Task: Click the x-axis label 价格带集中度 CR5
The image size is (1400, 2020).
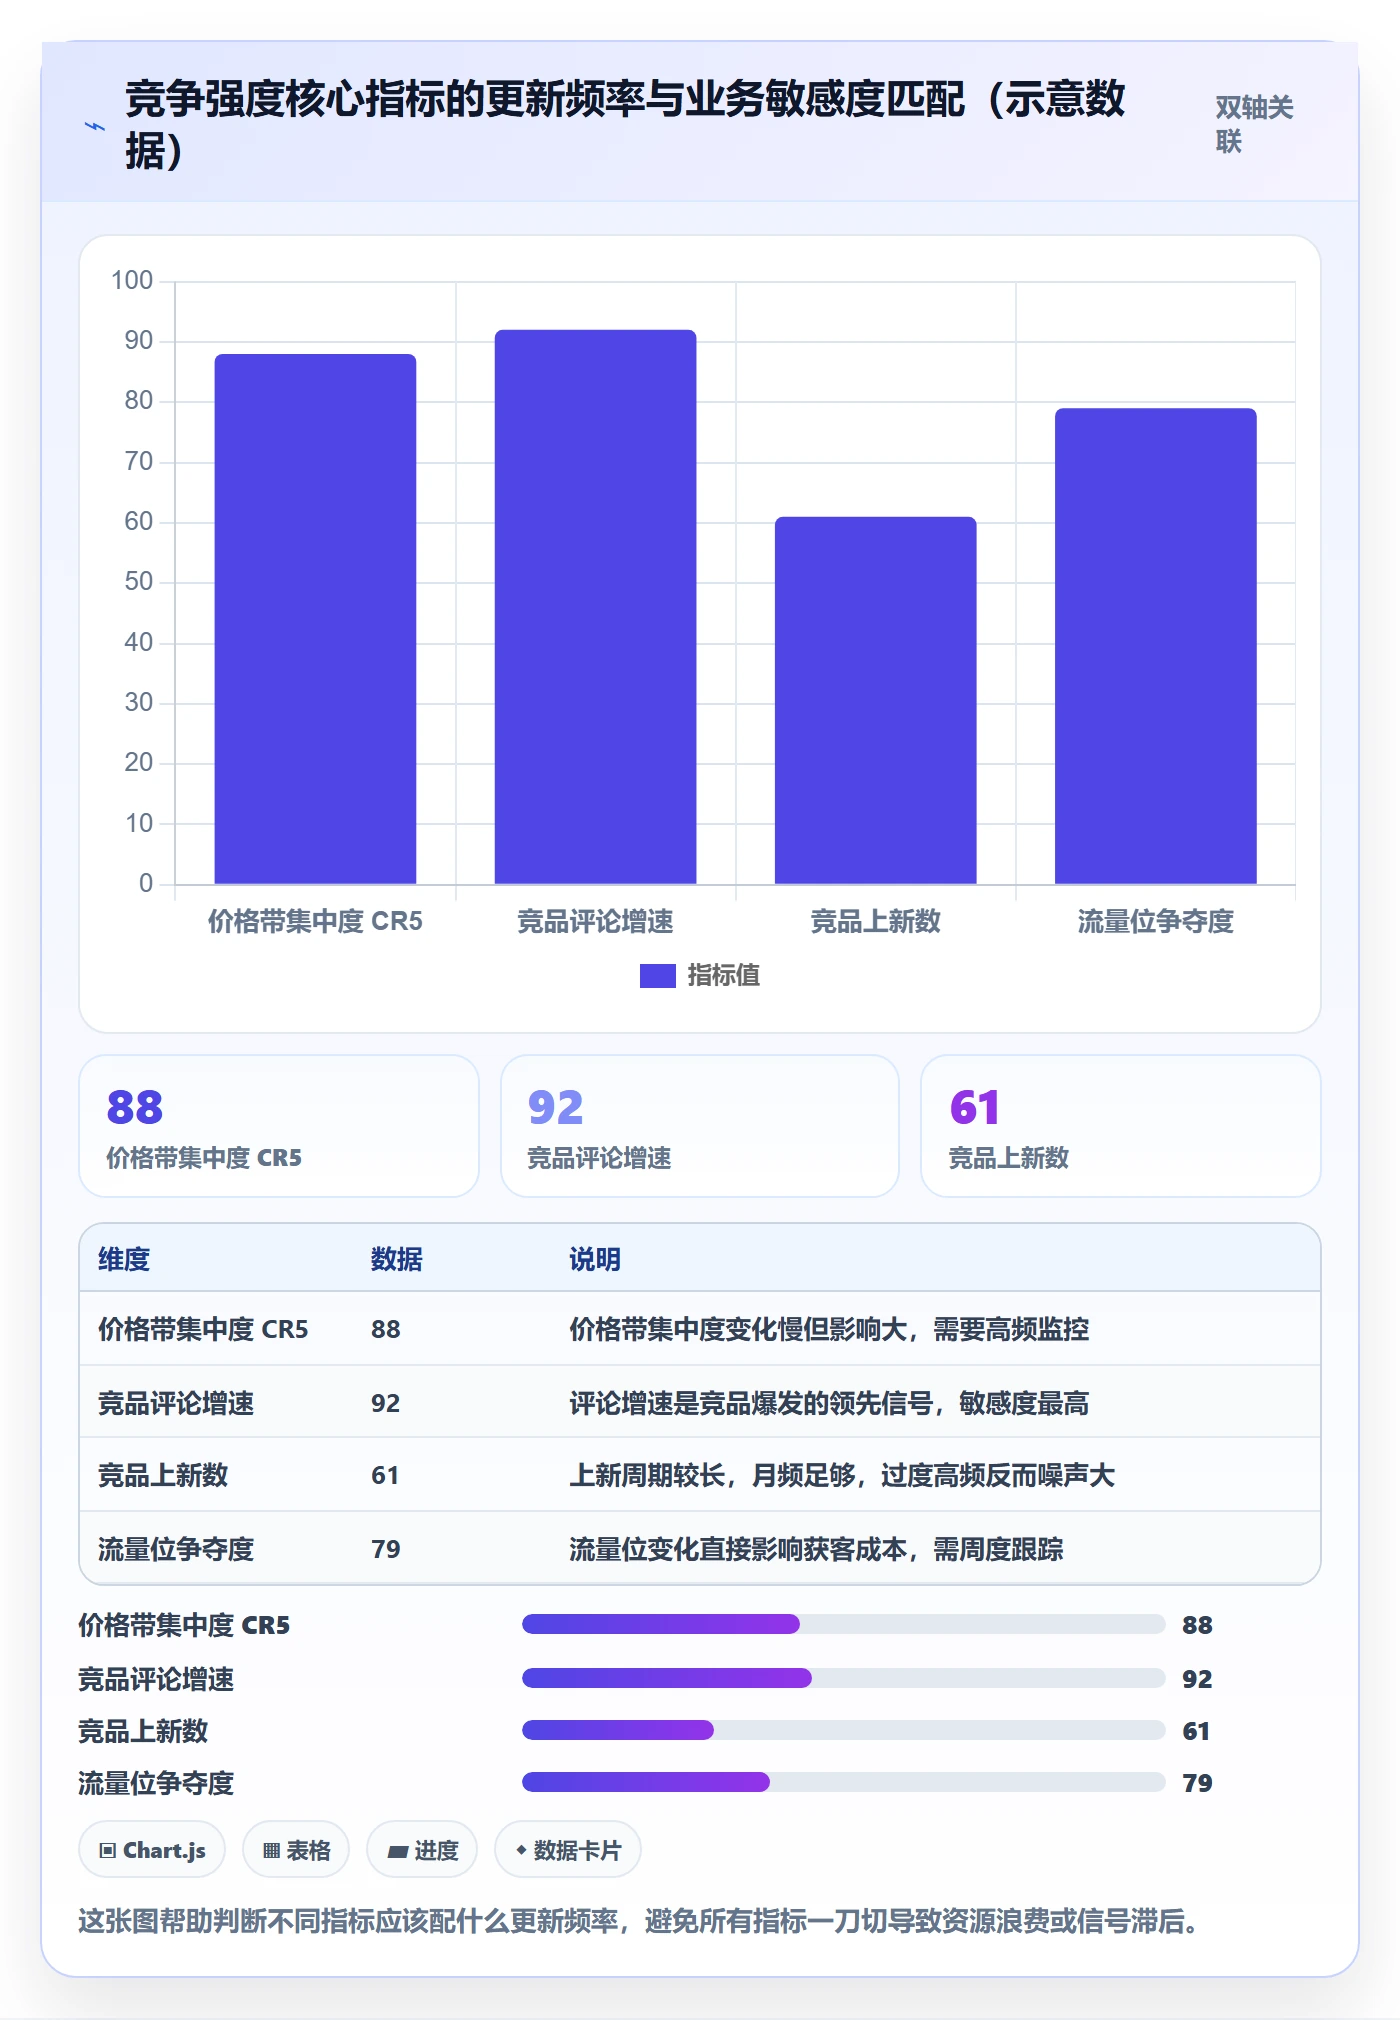Action: [x=315, y=921]
